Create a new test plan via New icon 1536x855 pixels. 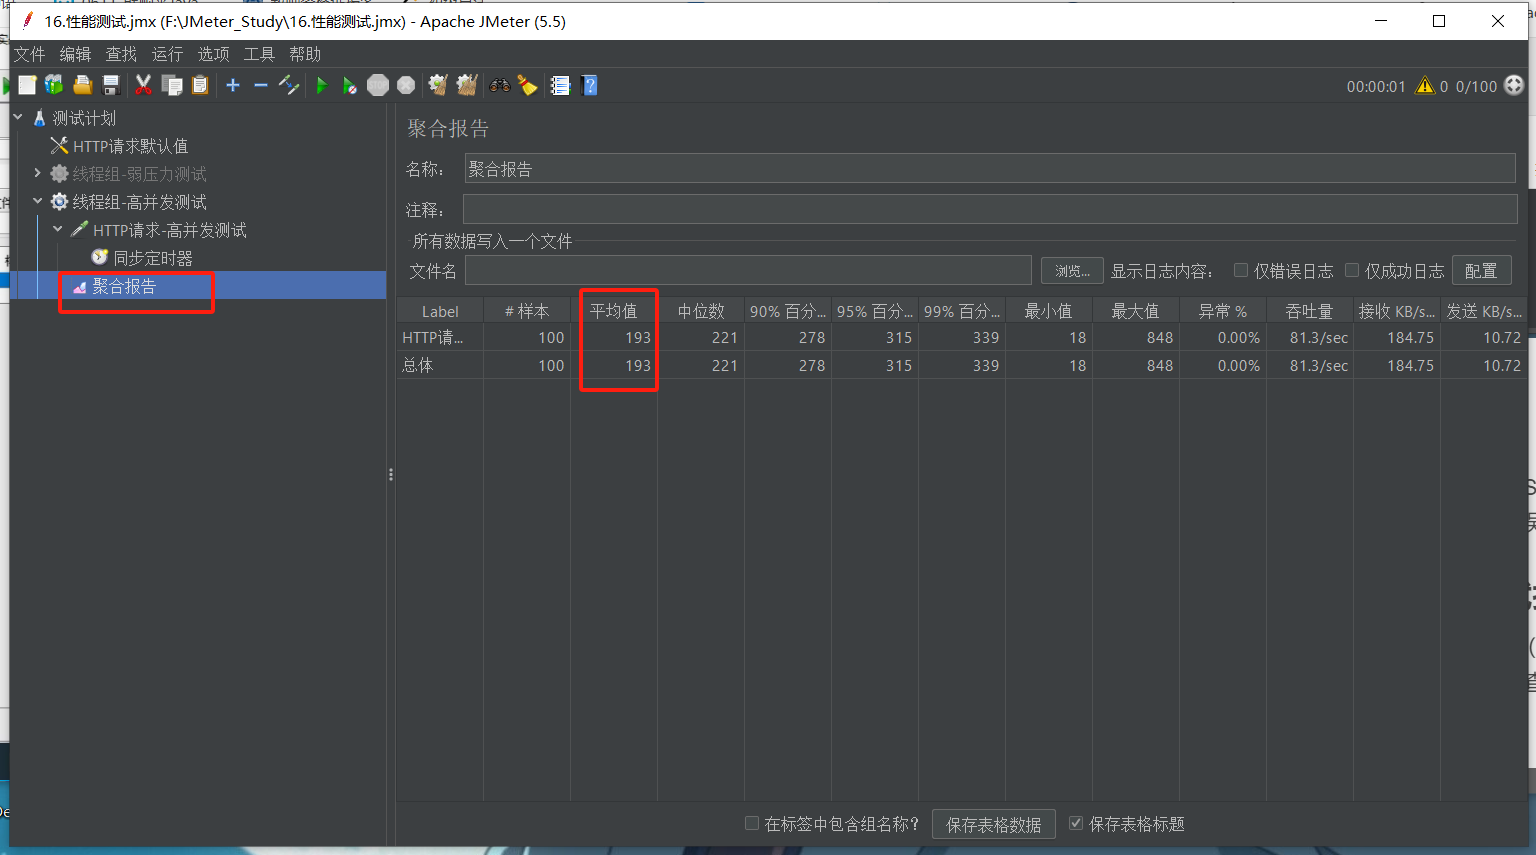(x=27, y=85)
